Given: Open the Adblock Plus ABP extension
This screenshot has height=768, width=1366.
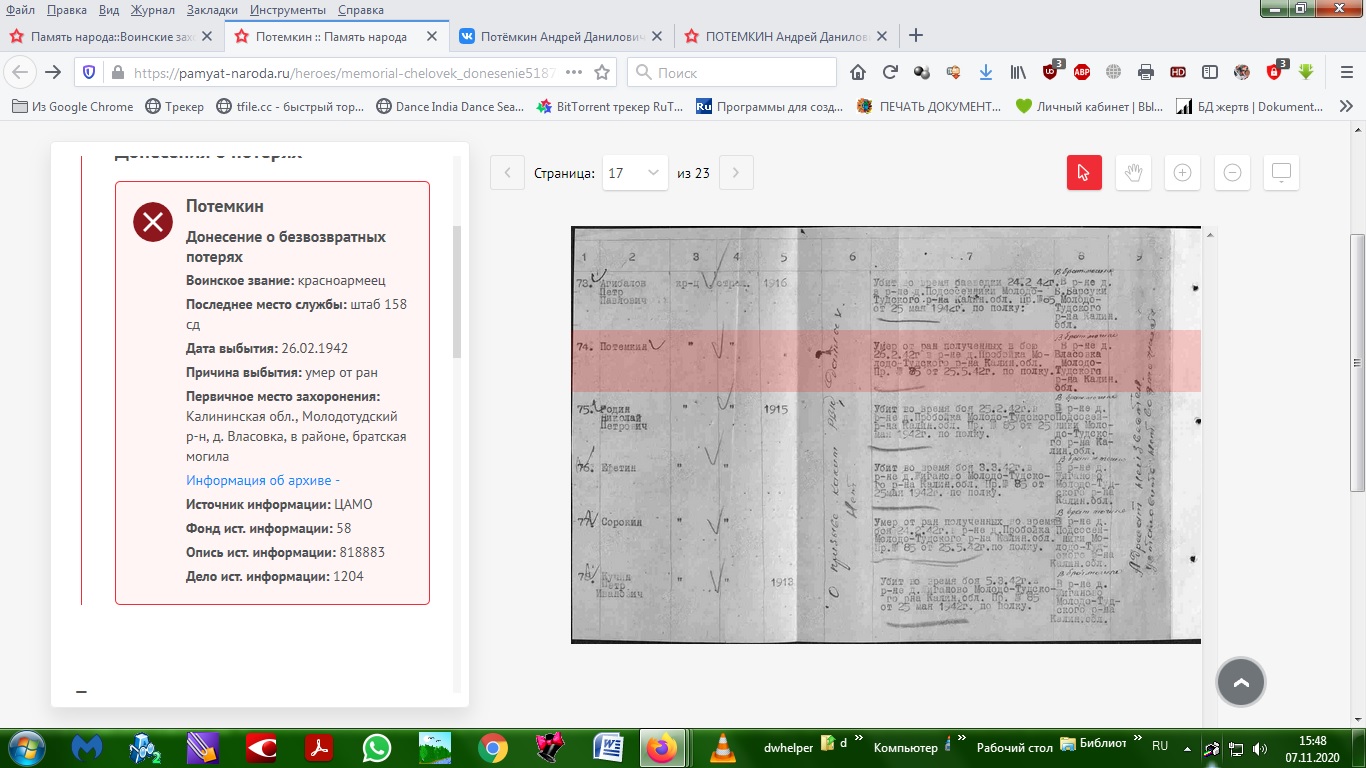Looking at the screenshot, I should 1082,72.
